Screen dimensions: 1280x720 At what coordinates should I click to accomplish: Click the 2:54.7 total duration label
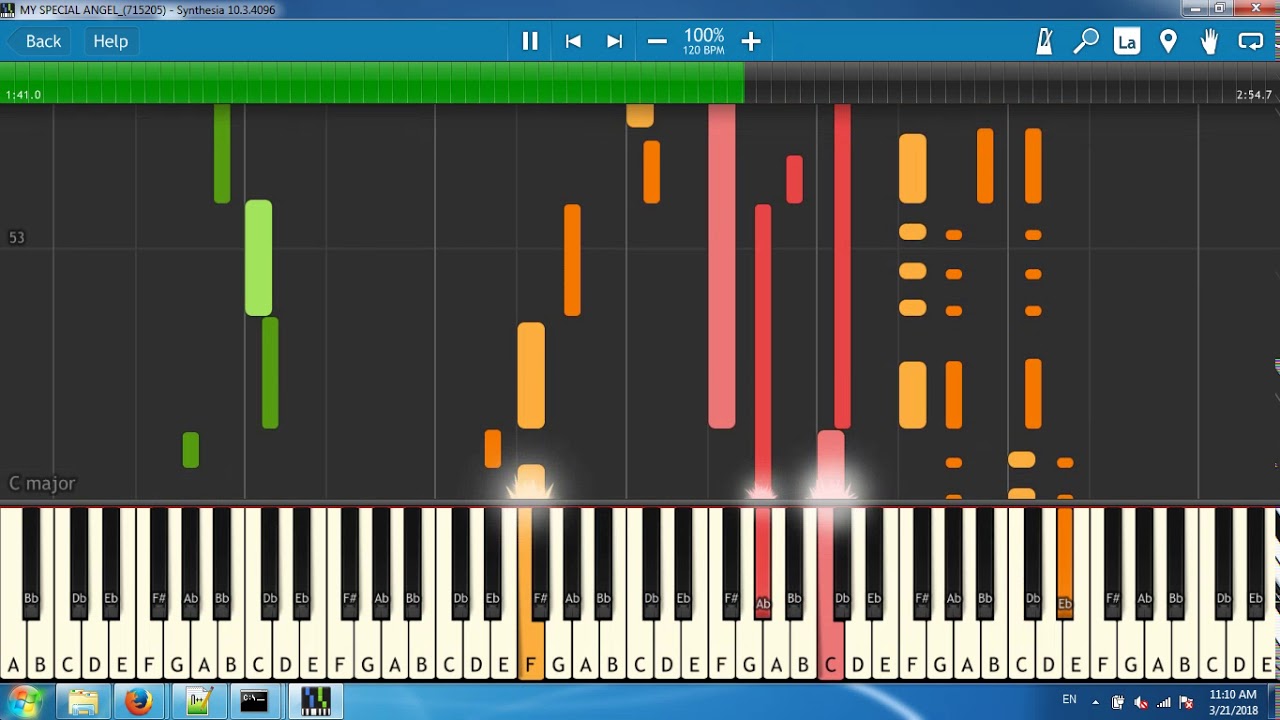coord(1254,95)
